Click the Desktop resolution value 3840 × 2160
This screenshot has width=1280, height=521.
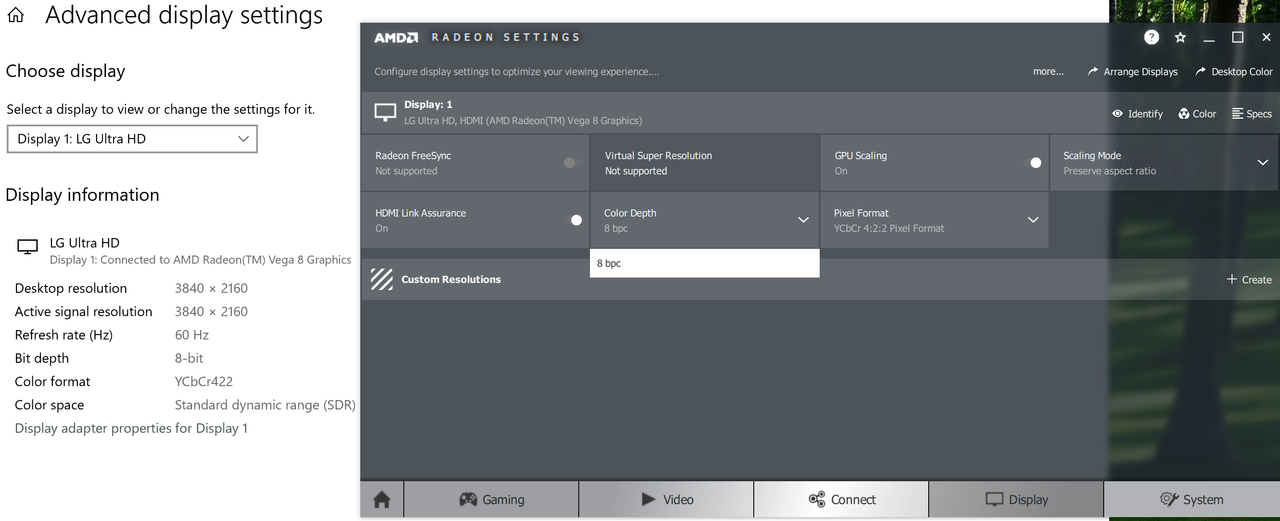point(211,288)
